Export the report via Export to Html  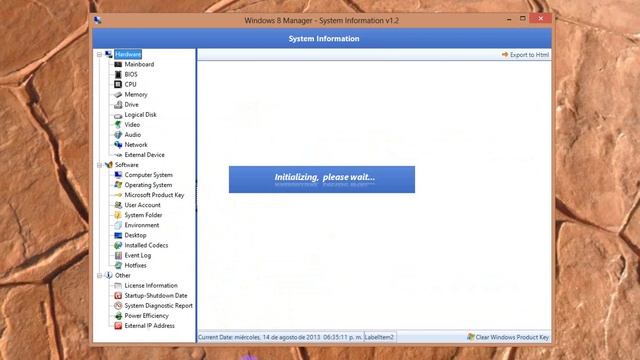[525, 55]
